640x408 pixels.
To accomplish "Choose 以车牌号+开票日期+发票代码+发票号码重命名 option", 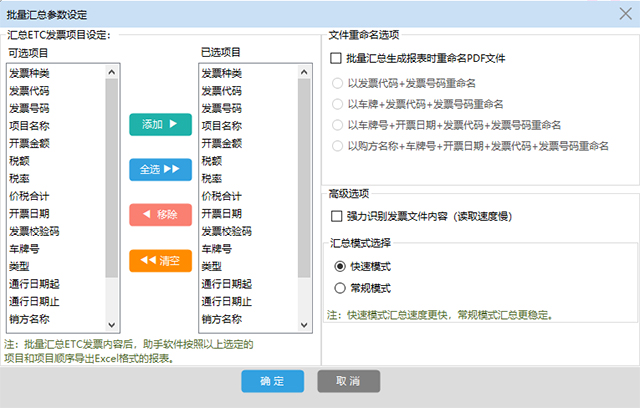I will (x=338, y=125).
